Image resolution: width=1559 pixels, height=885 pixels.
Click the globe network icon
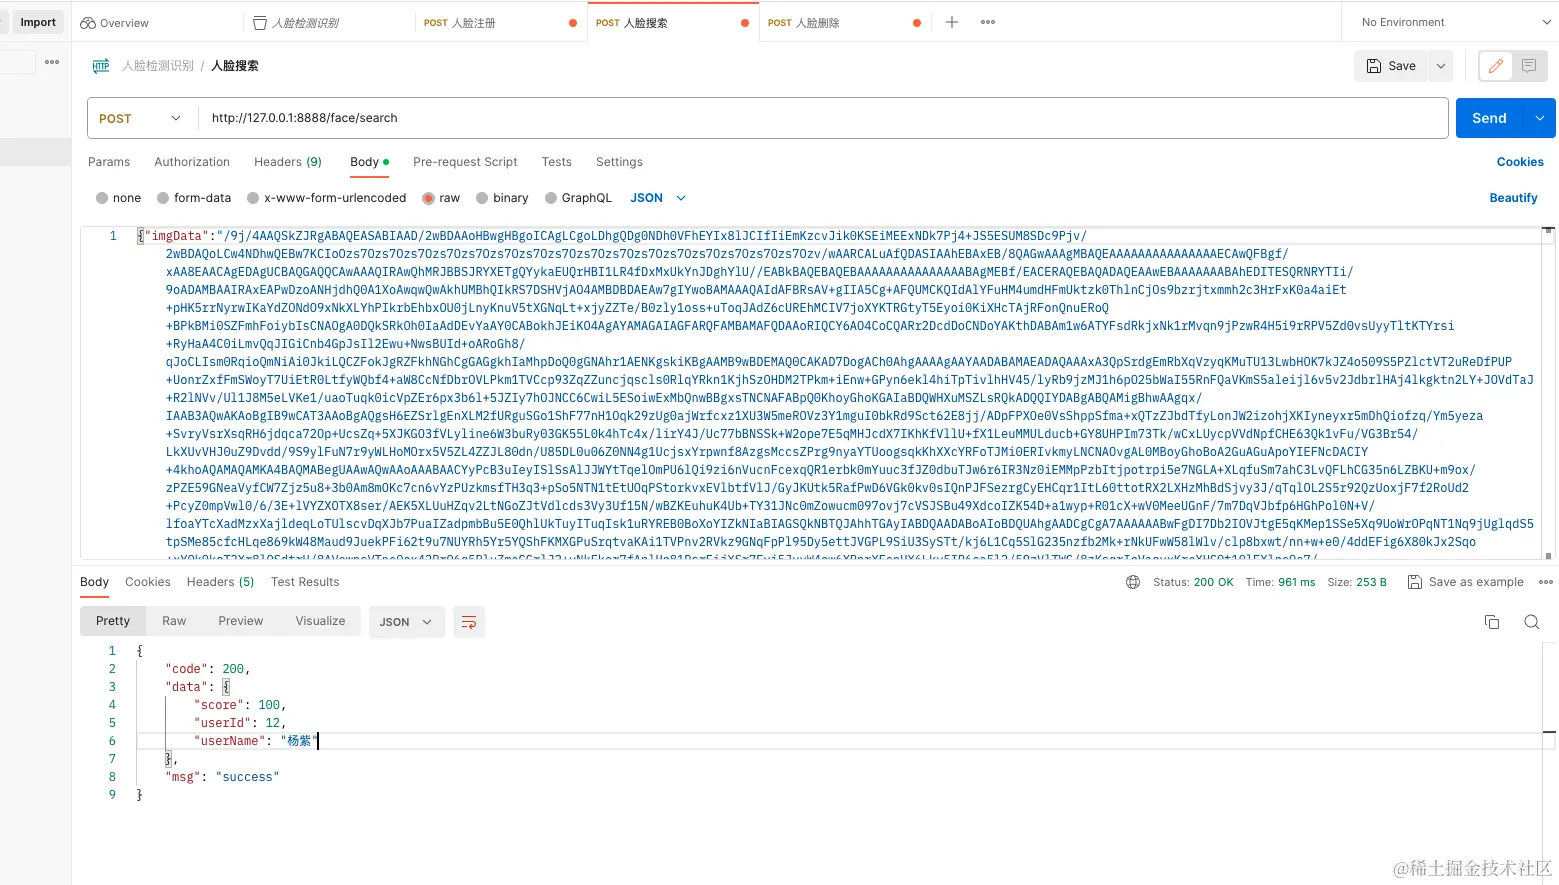(1133, 582)
